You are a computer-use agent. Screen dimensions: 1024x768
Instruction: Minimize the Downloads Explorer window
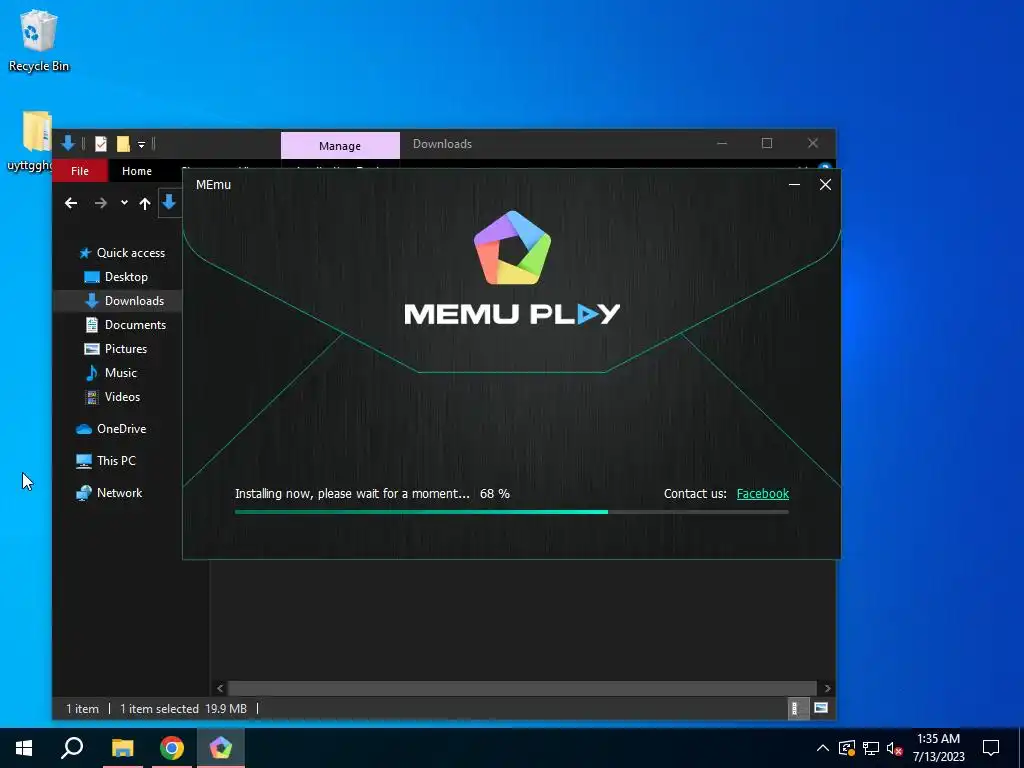(722, 143)
